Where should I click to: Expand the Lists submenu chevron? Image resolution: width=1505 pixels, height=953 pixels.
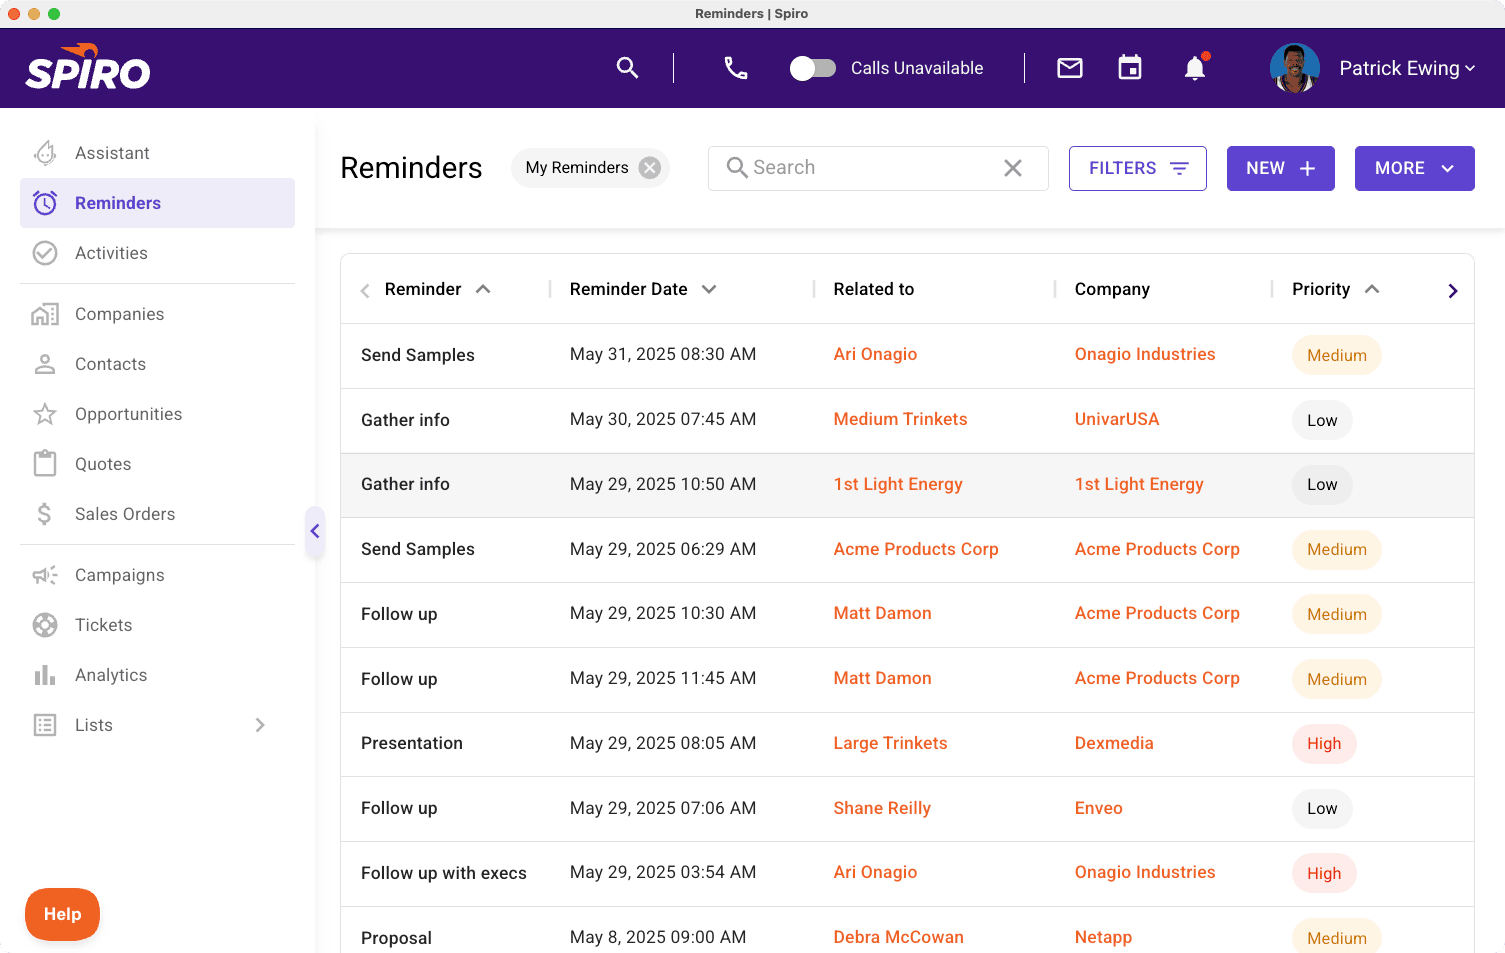260,725
